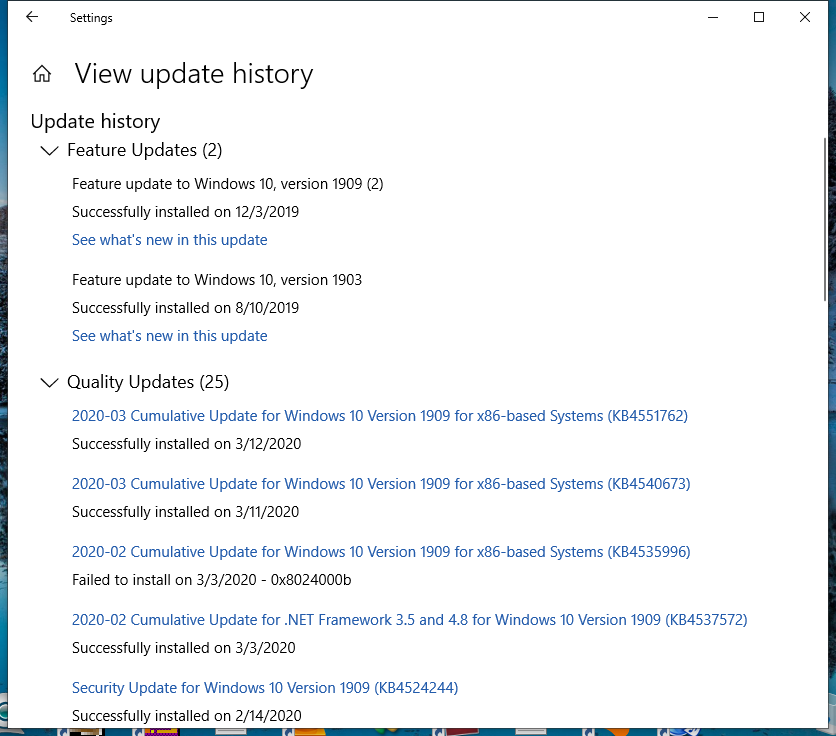Viewport: 836px width, 736px height.
Task: Minimize the Settings window
Action: [713, 18]
